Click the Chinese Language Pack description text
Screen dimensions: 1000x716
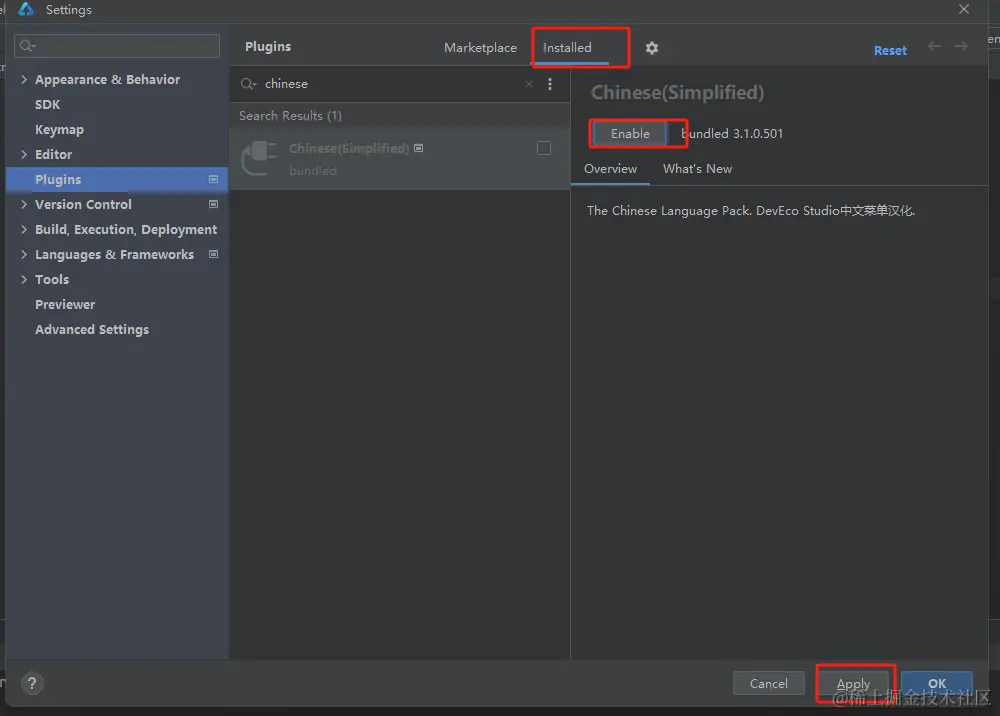click(x=751, y=211)
